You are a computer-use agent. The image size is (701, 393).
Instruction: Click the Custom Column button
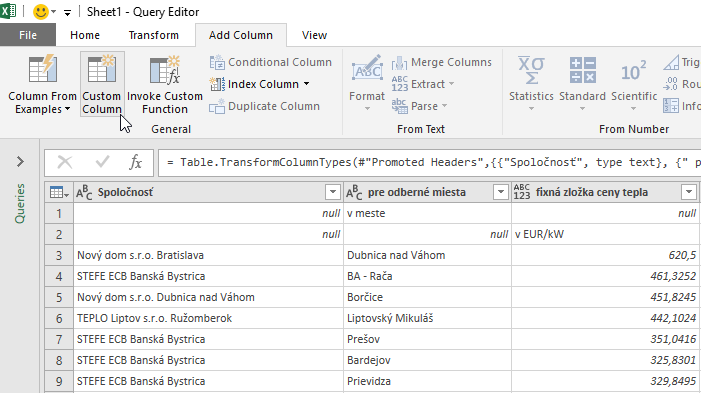pyautogui.click(x=102, y=84)
